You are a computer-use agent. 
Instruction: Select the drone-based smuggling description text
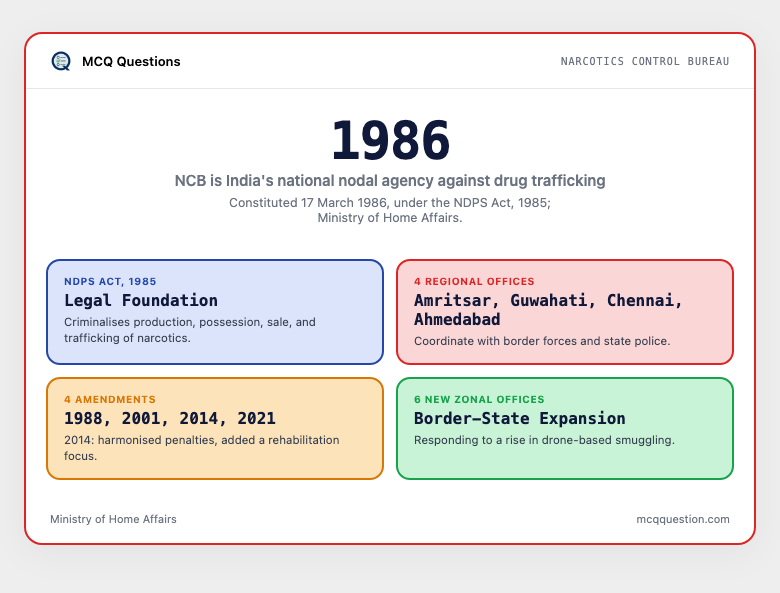tap(544, 440)
